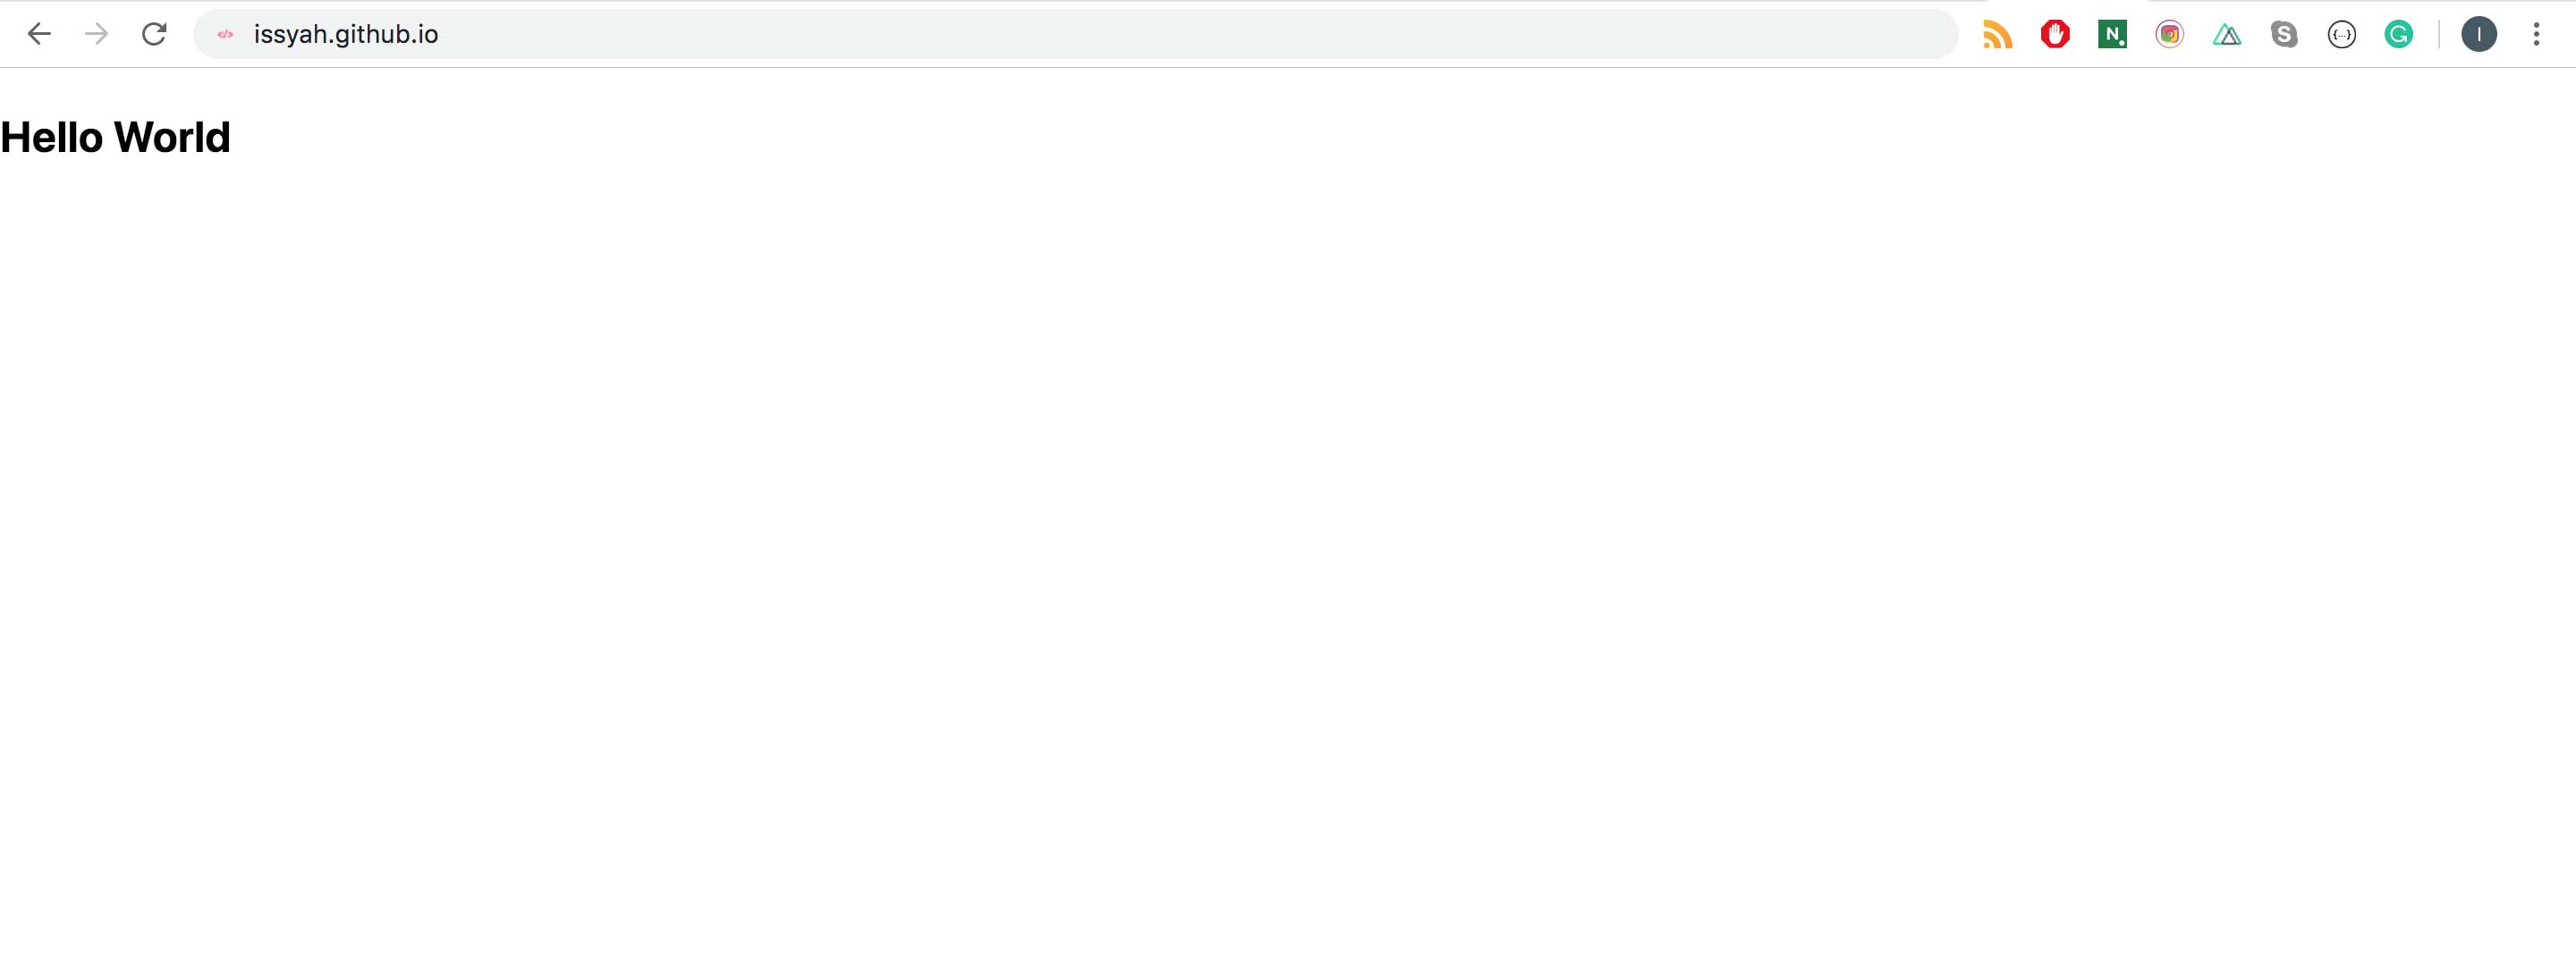Click the yellow triangle extension icon
2576x971 pixels.
pyautogui.click(x=2226, y=33)
